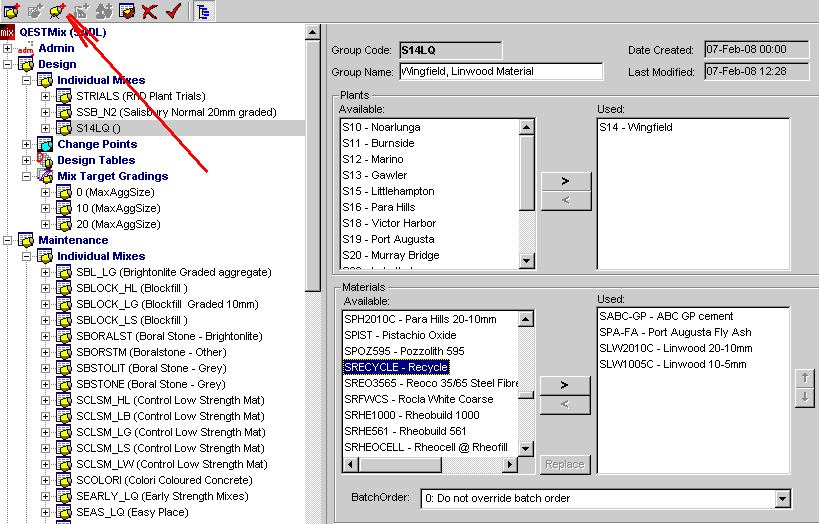Click the red checkmark toolbar icon
The width and height of the screenshot is (819, 524).
173,11
